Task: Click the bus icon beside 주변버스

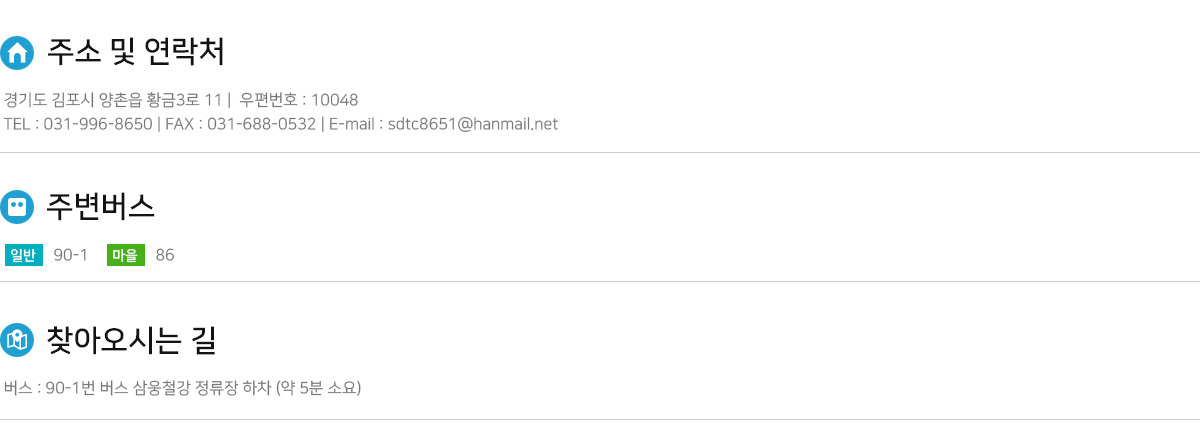Action: (x=17, y=207)
